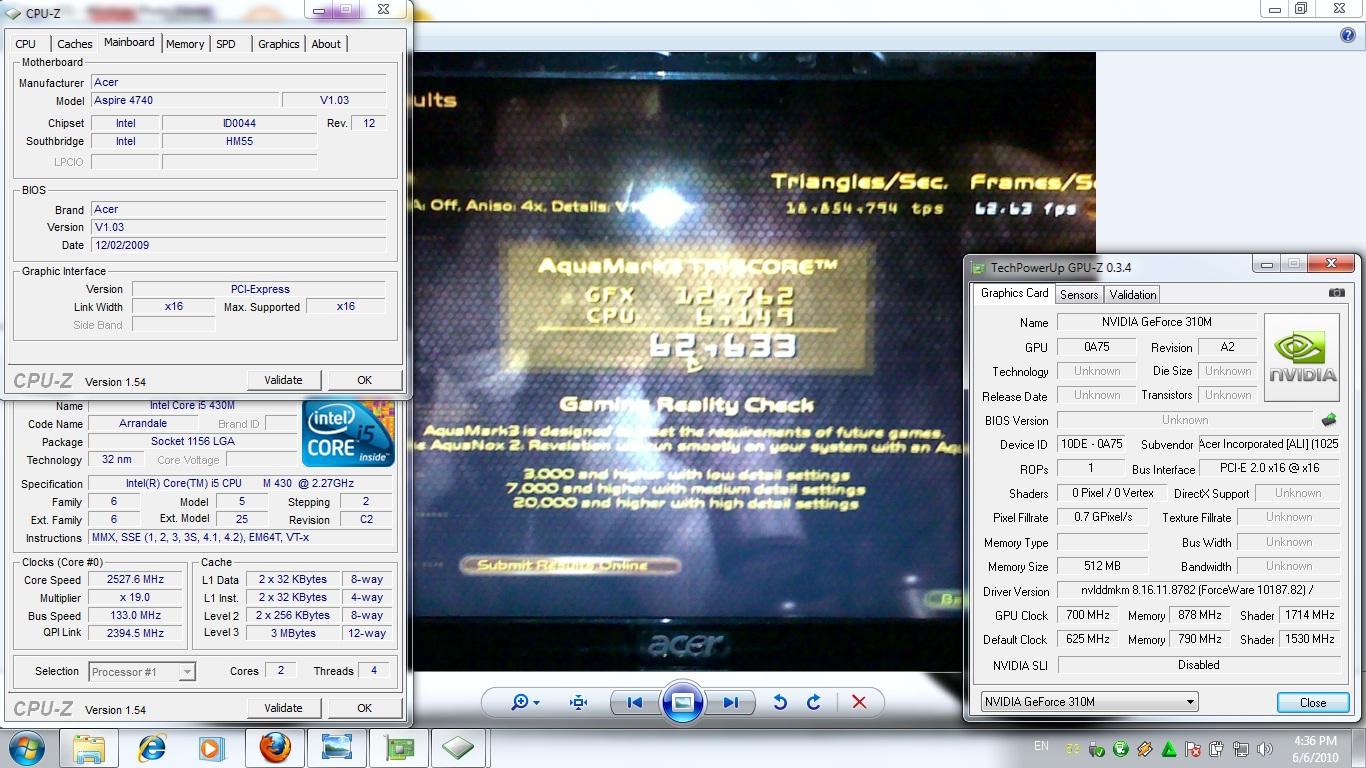Screen dimensions: 1366x768
Task: Click the Show desktop strip in taskbar
Action: [1359, 748]
